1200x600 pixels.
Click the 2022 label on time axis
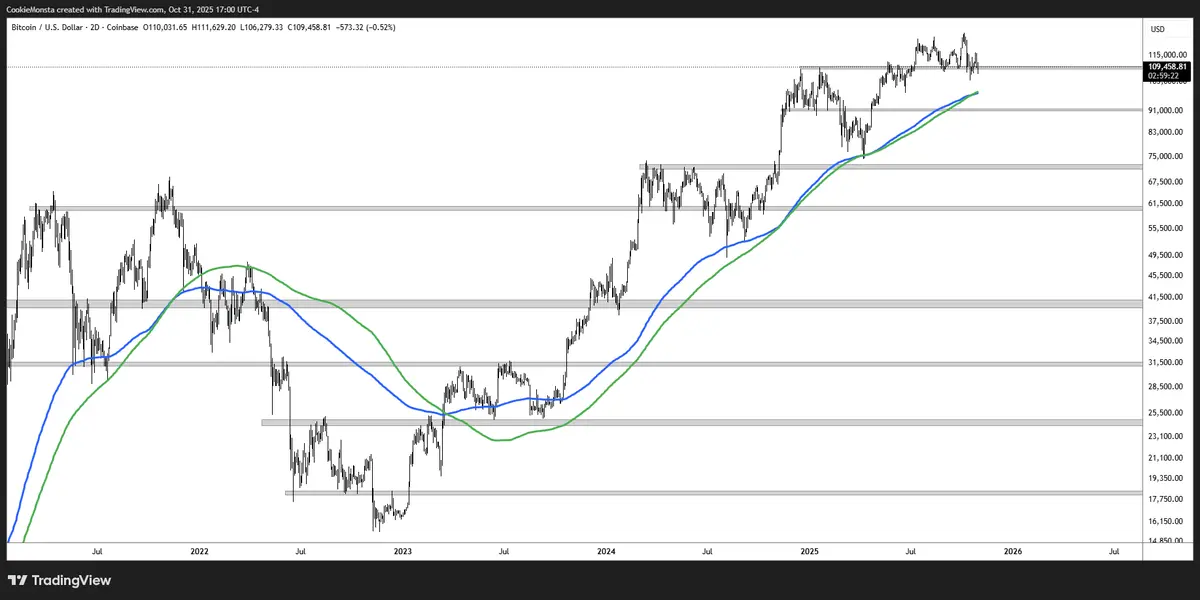198,551
